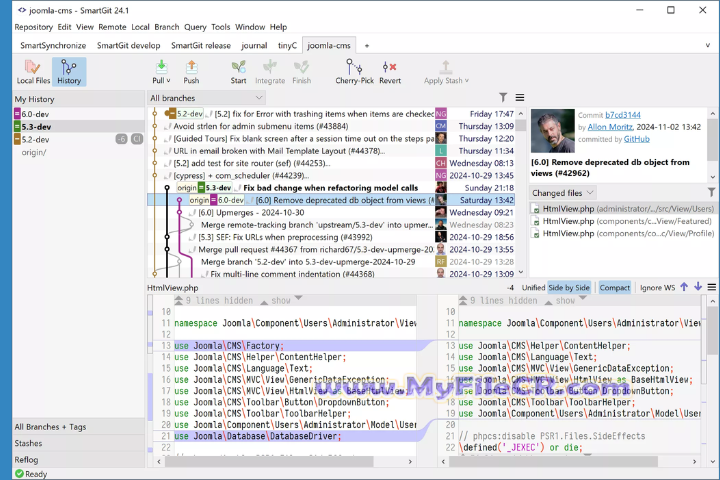
Task: Show hidden lines in right diff pane
Action: click(x=565, y=300)
